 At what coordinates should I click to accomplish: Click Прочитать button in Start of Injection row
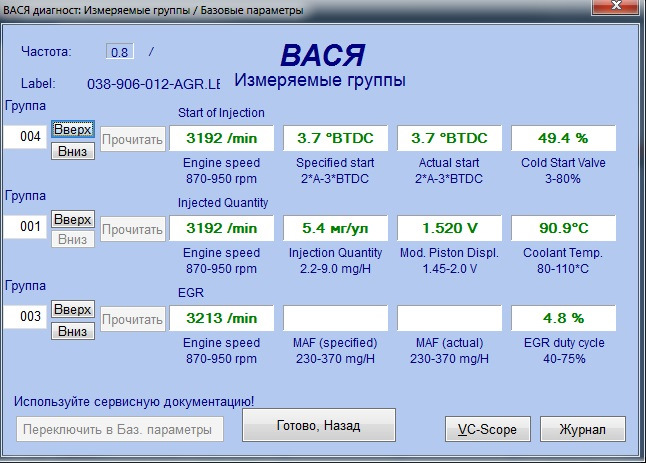pyautogui.click(x=133, y=139)
